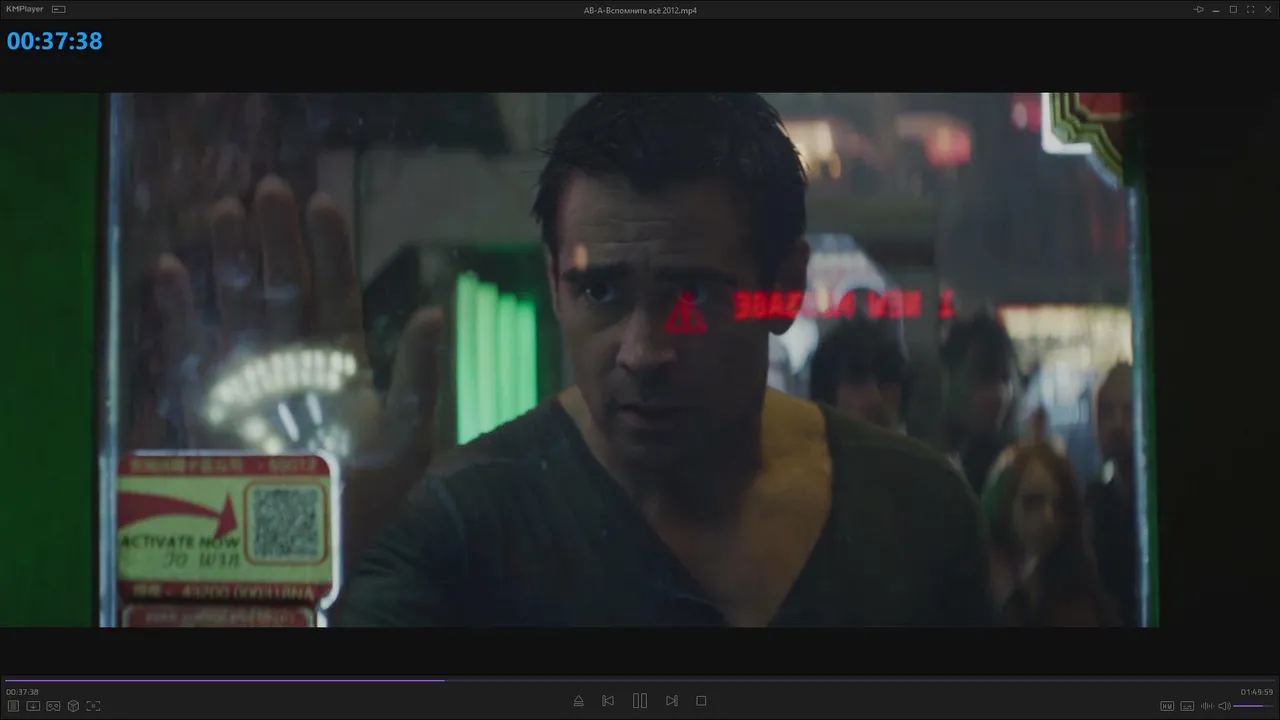
Task: Click the file title АВ-А-Вспомнить всё 2012.mp4
Action: click(640, 10)
